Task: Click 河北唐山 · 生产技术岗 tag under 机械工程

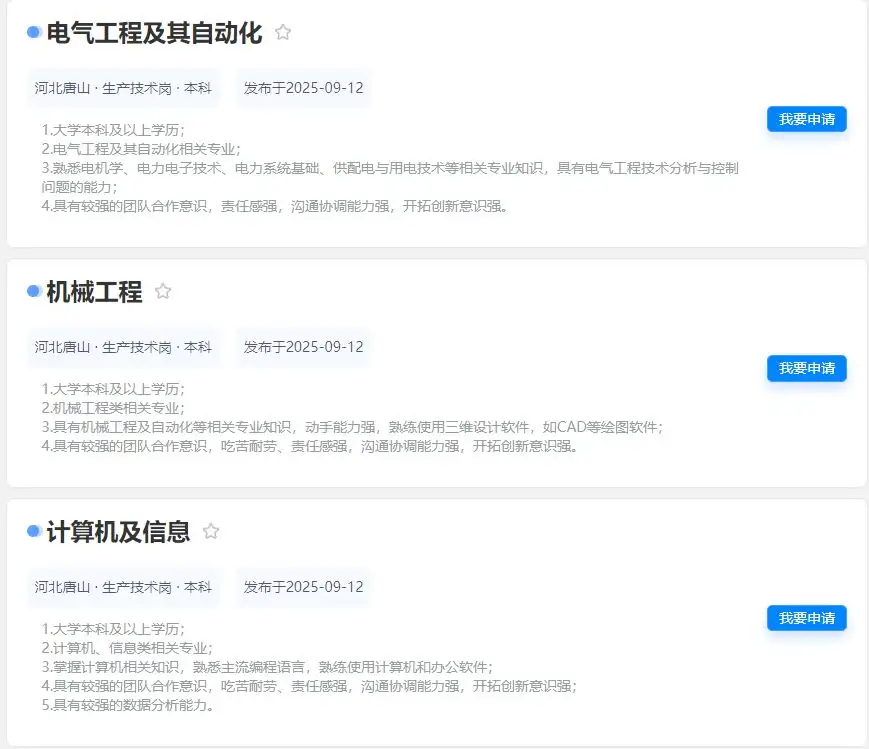Action: click(x=123, y=347)
